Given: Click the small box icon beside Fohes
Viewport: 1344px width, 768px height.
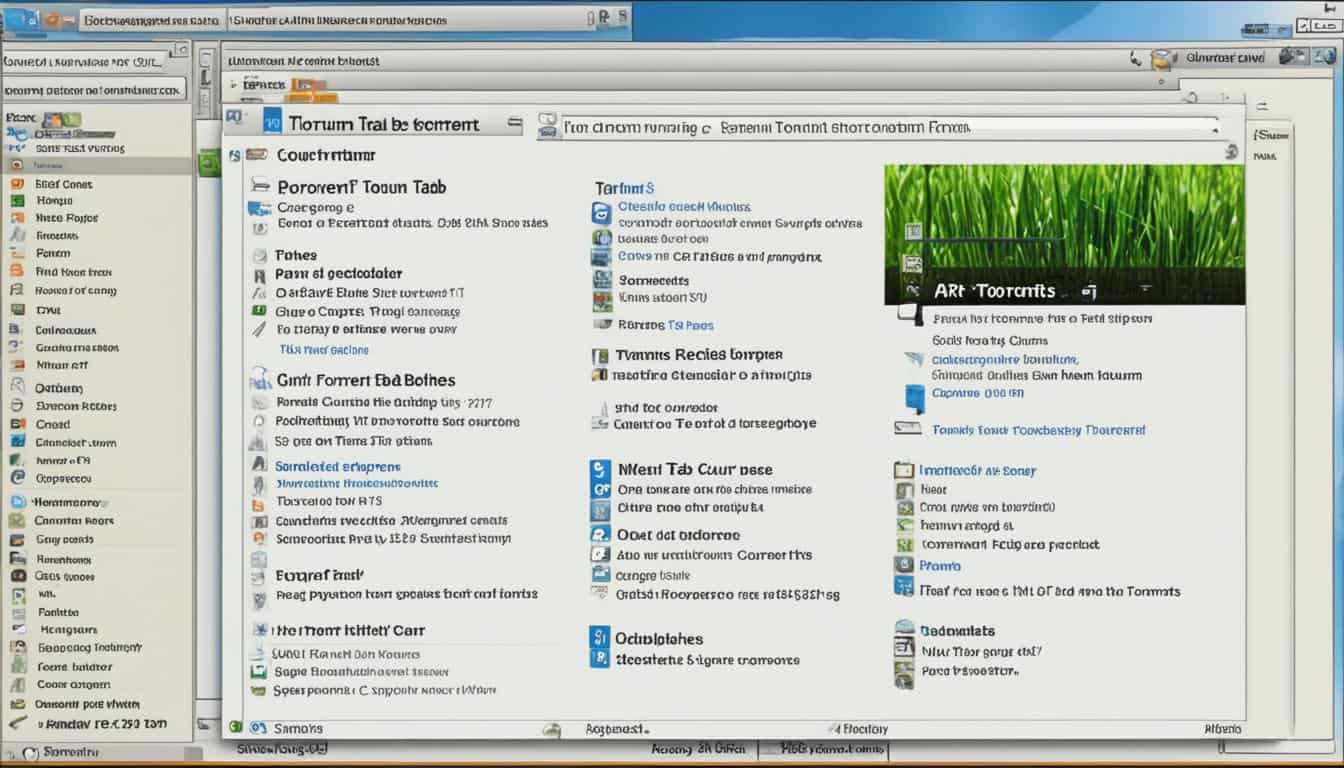Looking at the screenshot, I should tap(259, 255).
